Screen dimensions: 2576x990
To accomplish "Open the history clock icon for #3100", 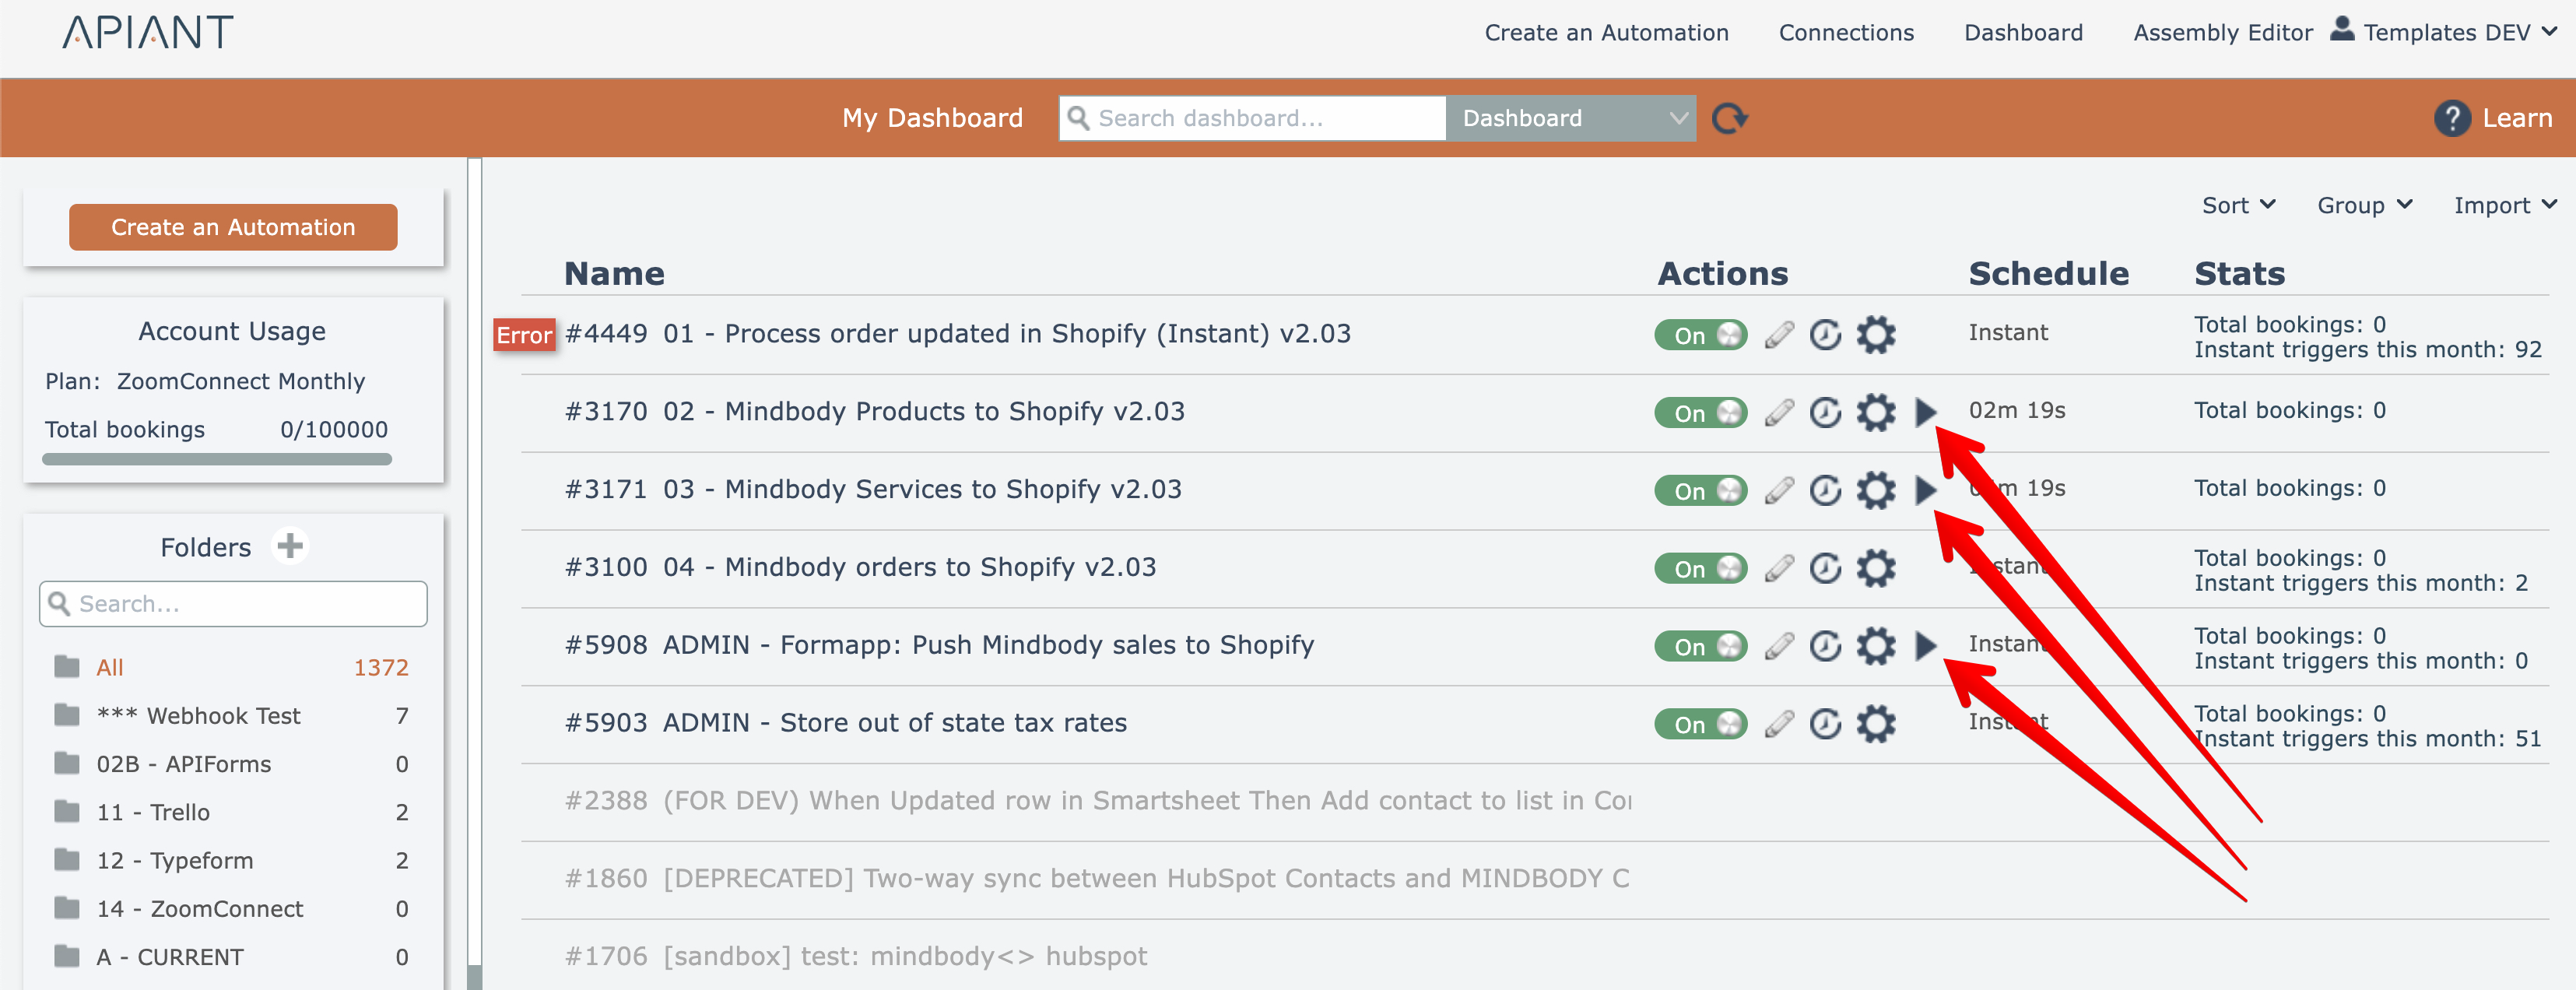I will 1825,569.
